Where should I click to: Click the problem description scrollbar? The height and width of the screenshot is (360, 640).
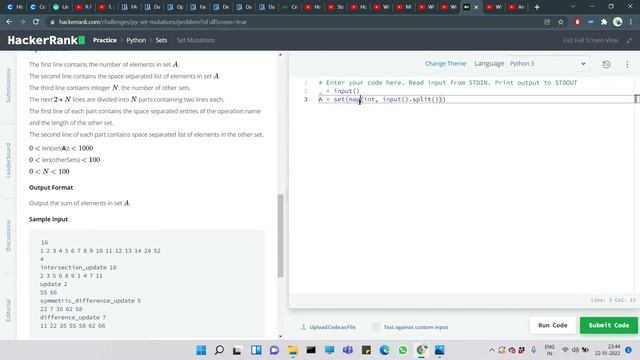pyautogui.click(x=280, y=236)
